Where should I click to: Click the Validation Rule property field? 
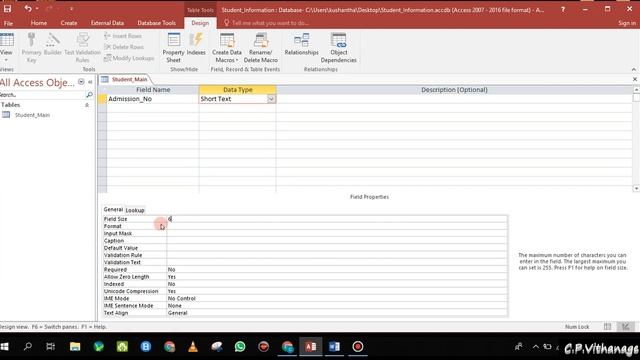[x=337, y=255]
